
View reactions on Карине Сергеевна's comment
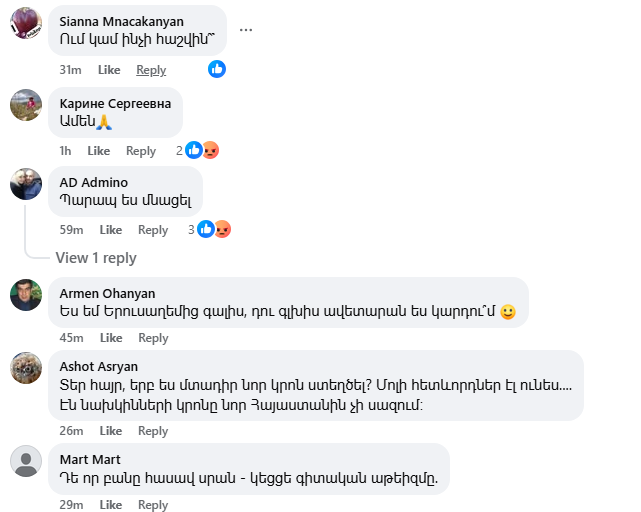(x=202, y=151)
